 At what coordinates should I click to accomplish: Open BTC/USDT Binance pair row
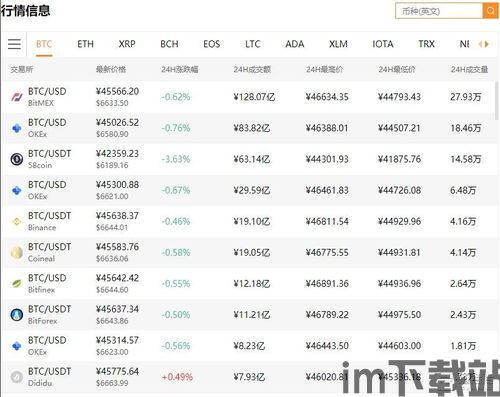click(249, 222)
